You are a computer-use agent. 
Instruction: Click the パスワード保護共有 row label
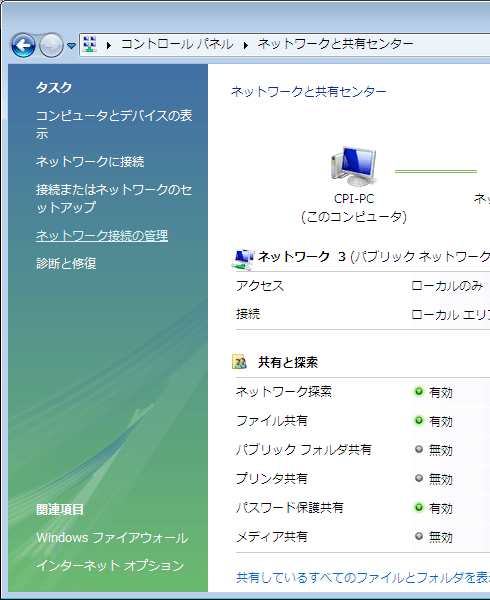point(290,508)
